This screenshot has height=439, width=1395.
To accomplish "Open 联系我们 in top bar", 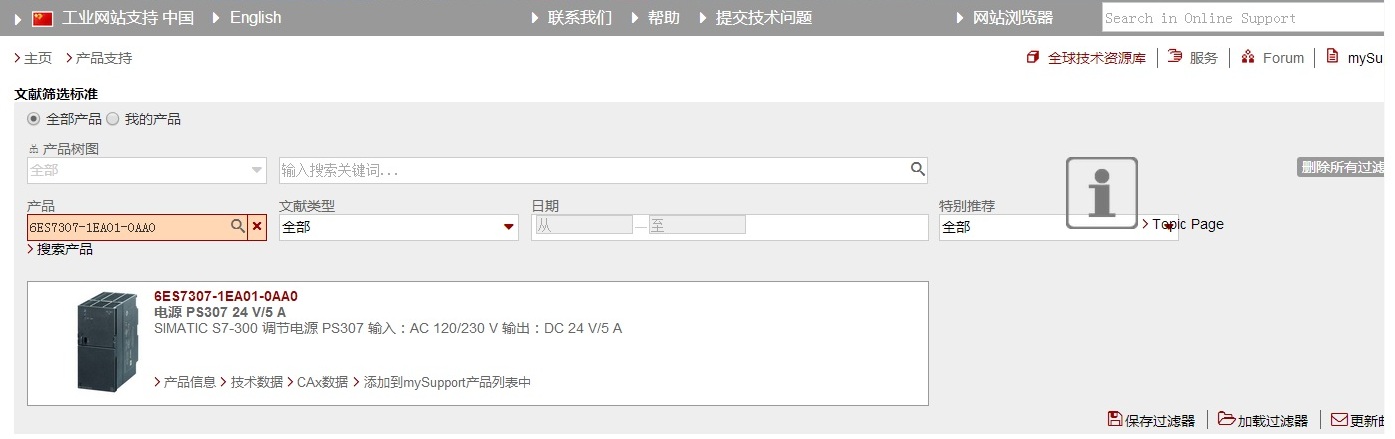I will tap(580, 17).
